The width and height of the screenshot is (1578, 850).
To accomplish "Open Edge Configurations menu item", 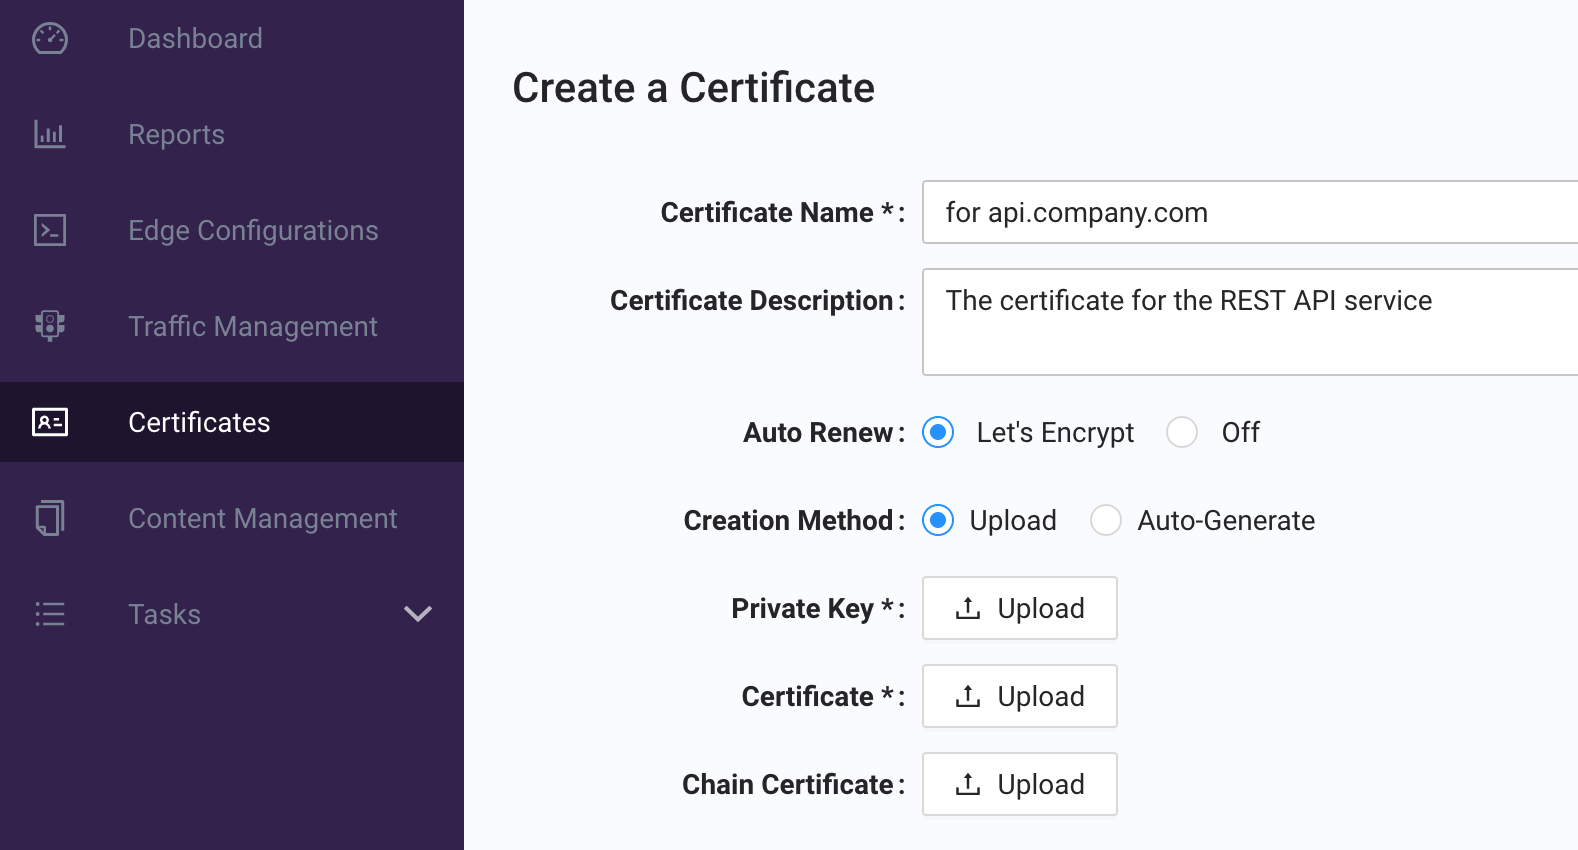I will click(x=232, y=230).
